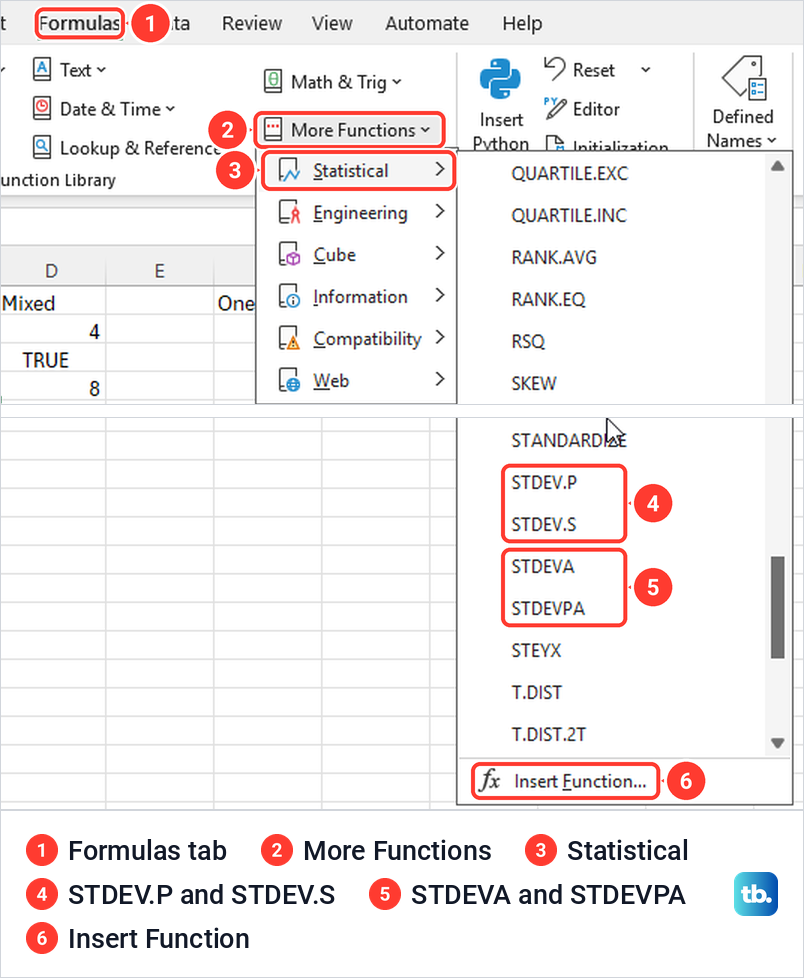Open the Formulas ribbon tab
Image resolution: width=804 pixels, height=978 pixels.
pos(79,24)
